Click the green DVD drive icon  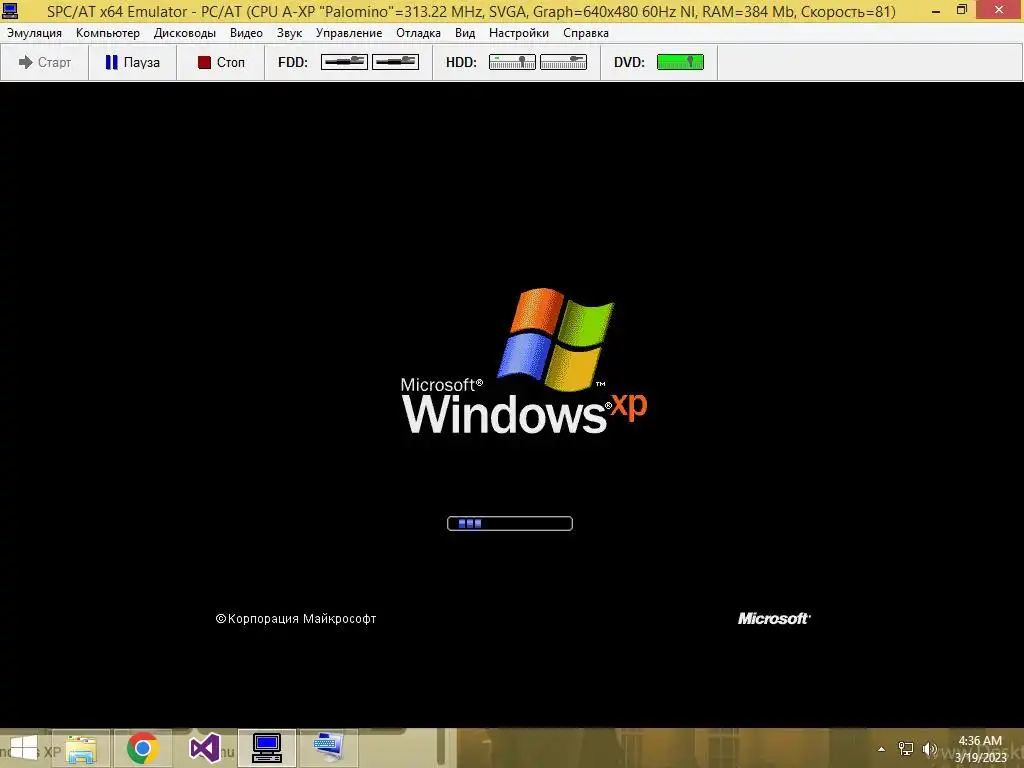680,61
